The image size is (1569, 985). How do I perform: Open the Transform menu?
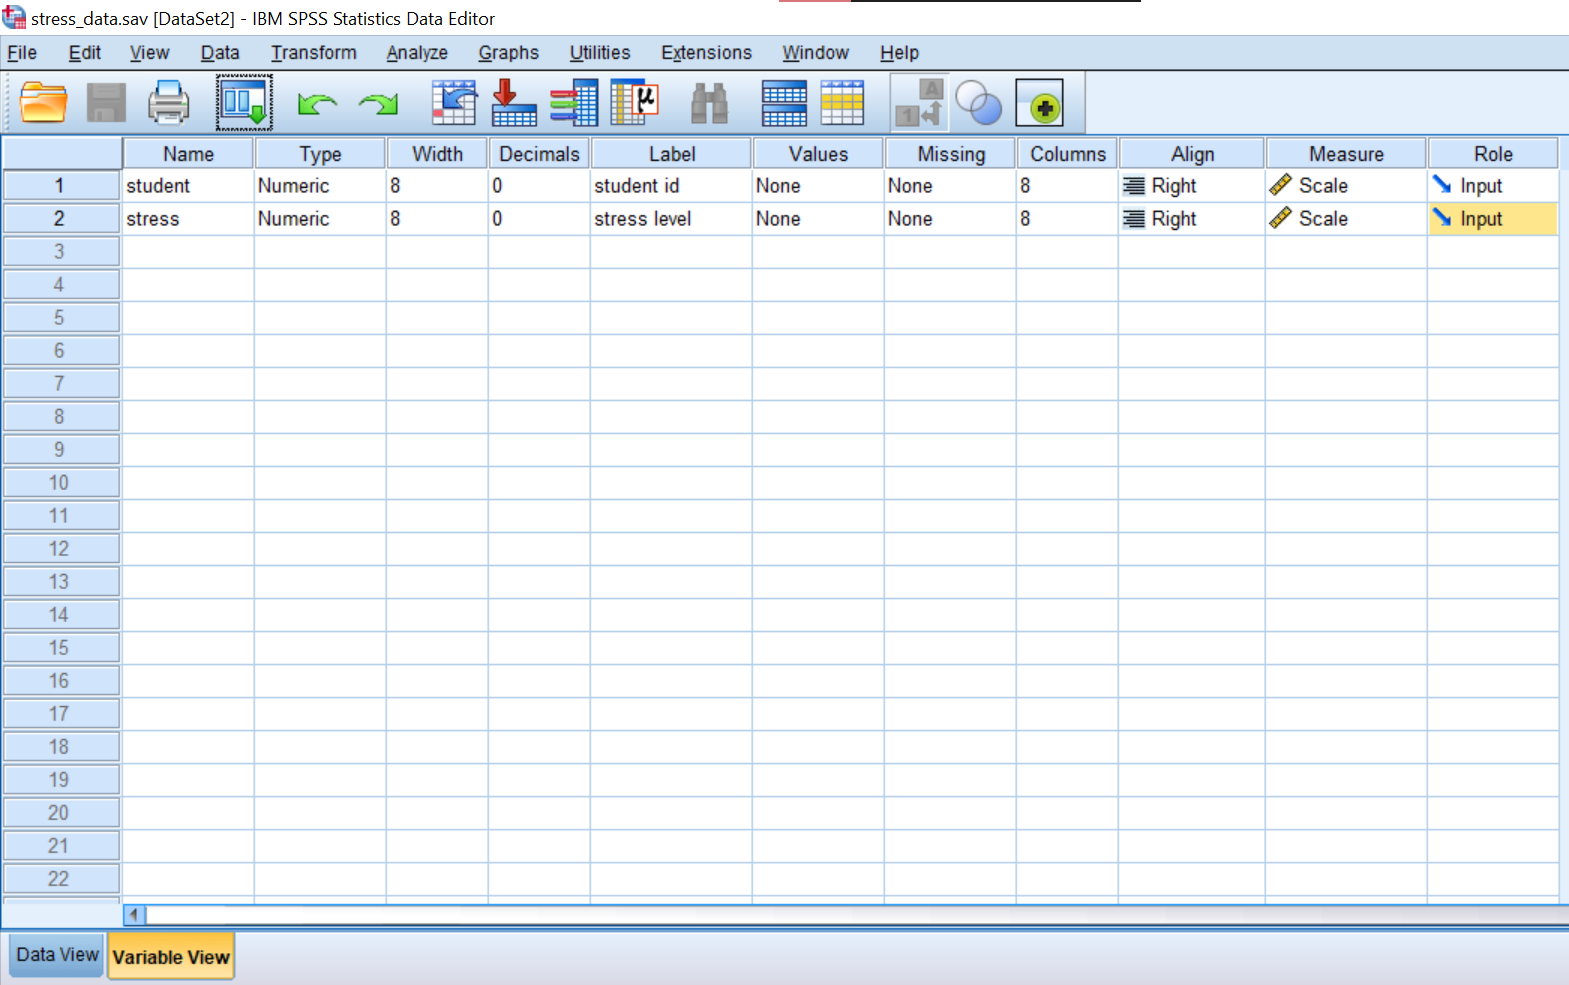[313, 53]
